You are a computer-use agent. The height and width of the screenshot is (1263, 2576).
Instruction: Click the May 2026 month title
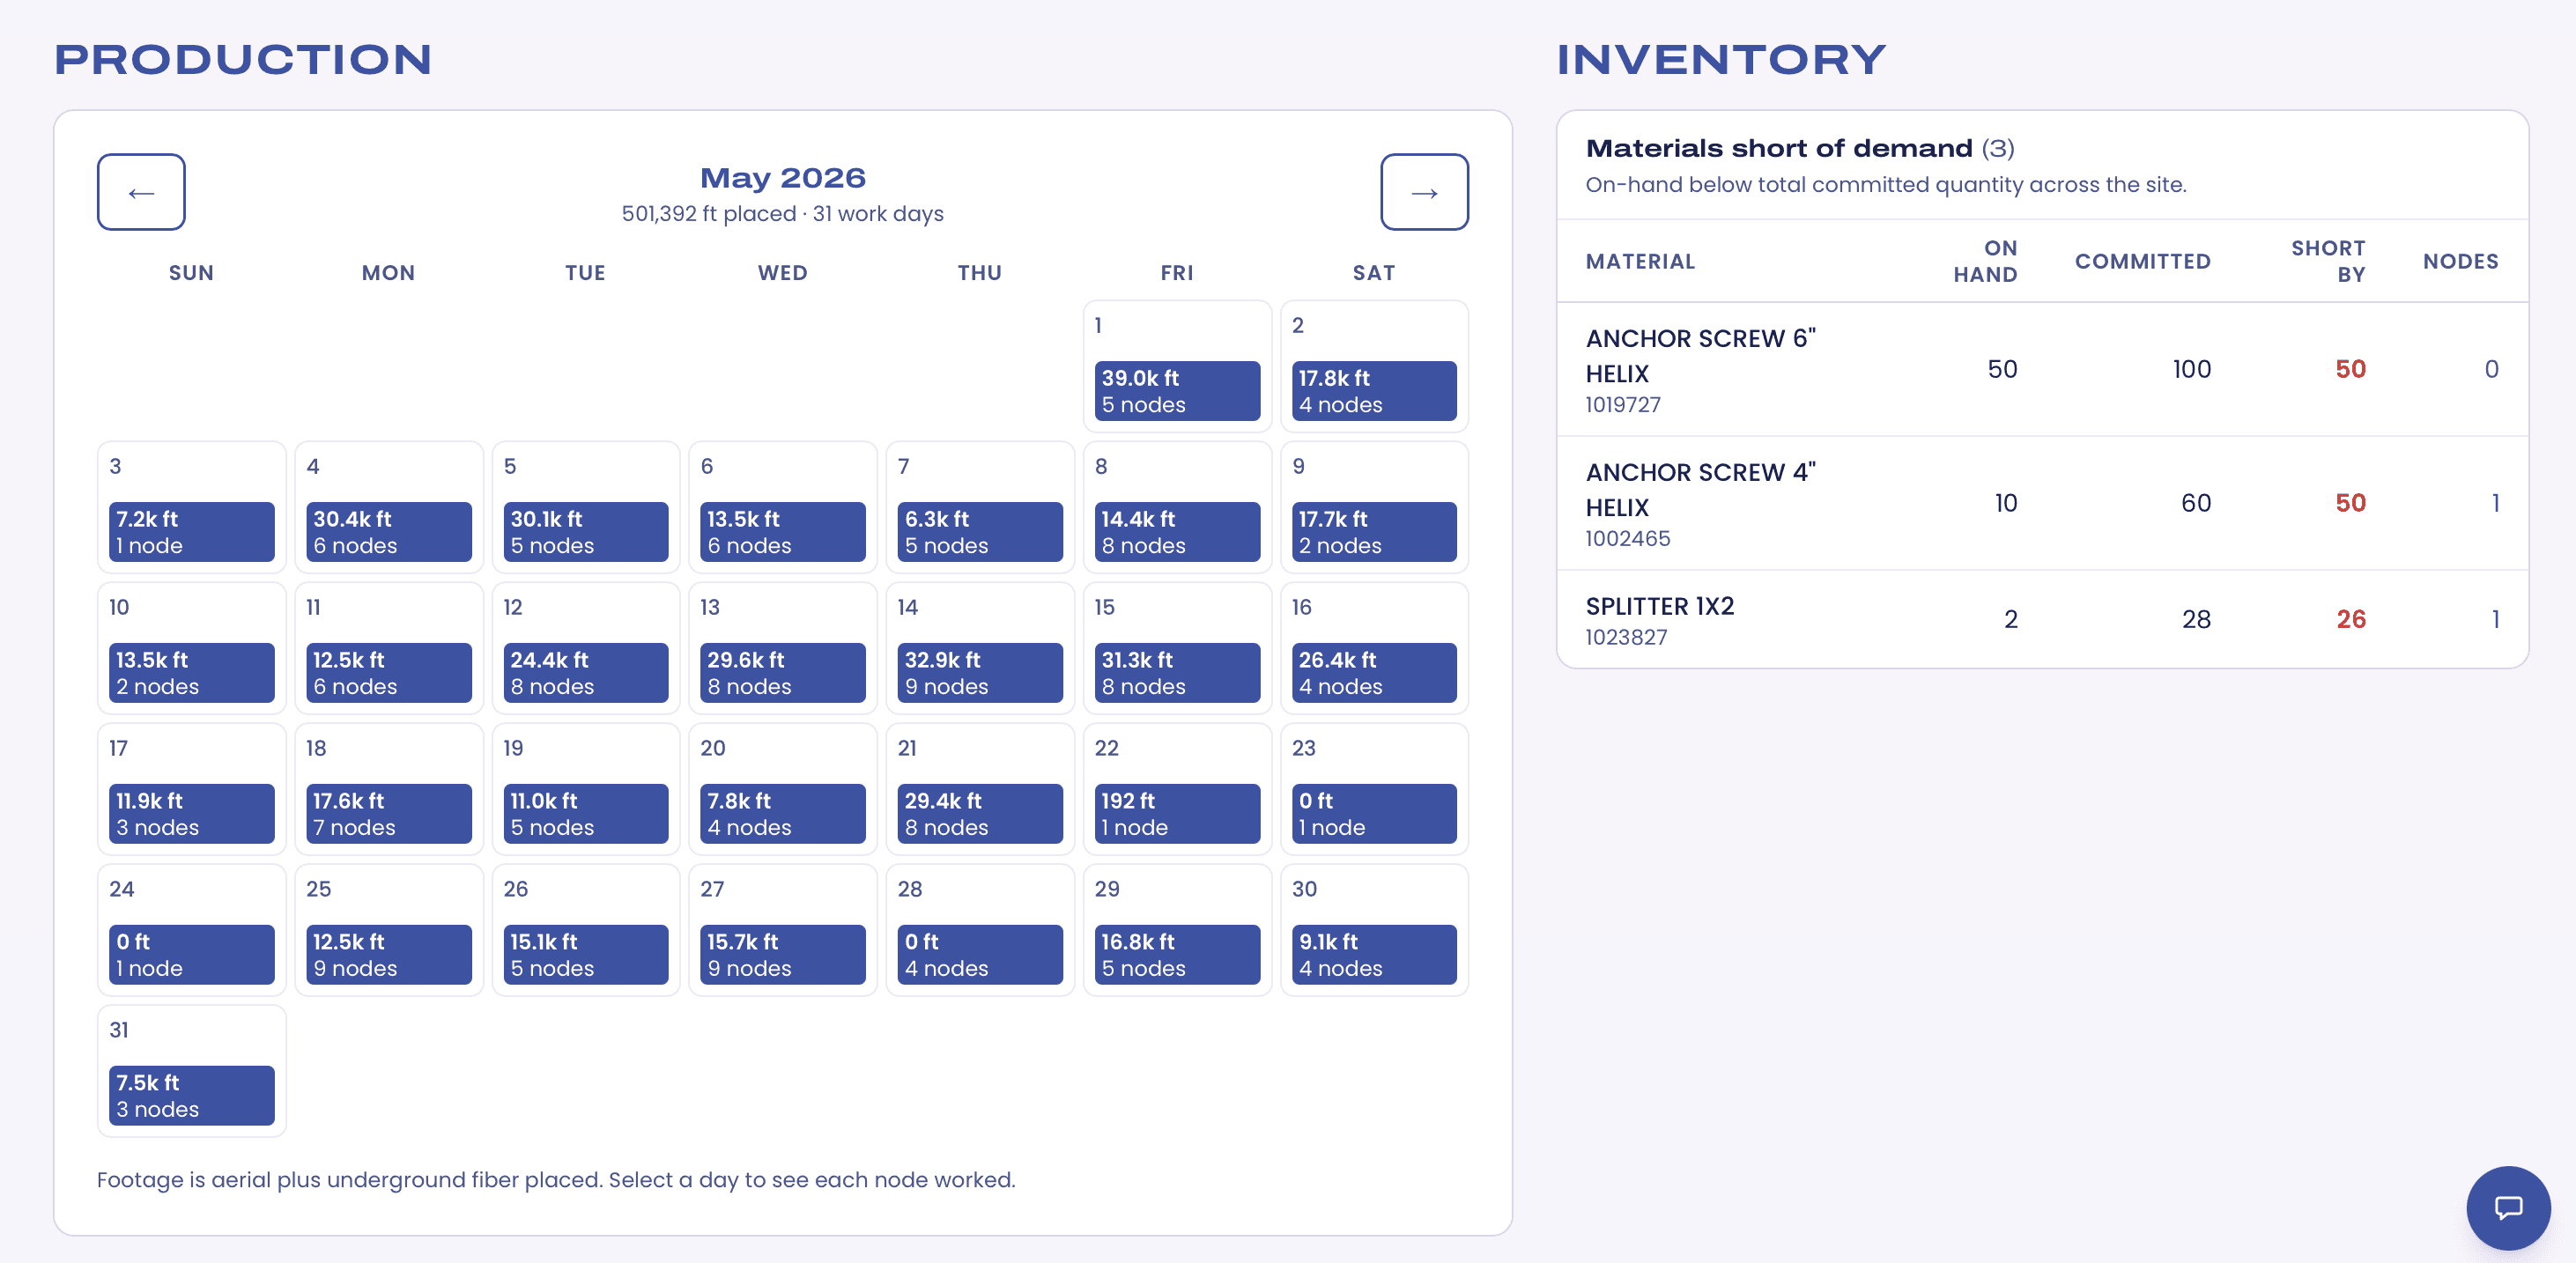pos(783,178)
